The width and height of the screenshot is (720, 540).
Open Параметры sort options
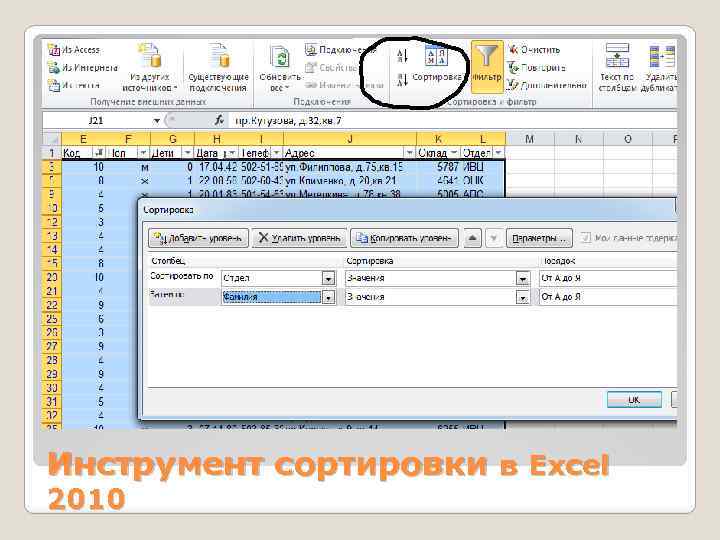click(539, 238)
